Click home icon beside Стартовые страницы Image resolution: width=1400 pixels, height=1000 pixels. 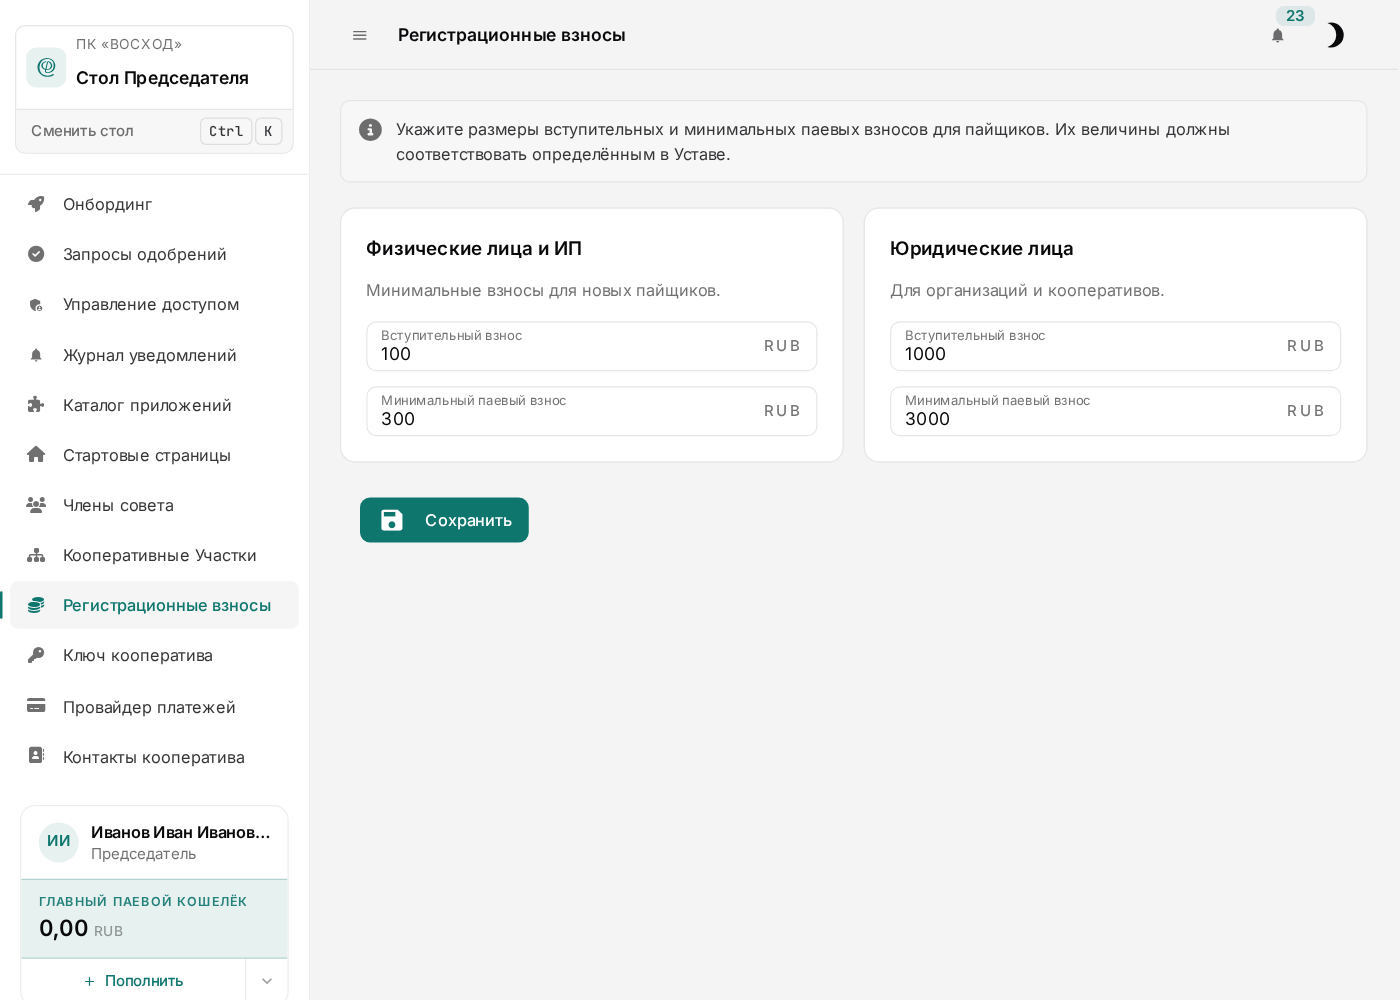36,455
